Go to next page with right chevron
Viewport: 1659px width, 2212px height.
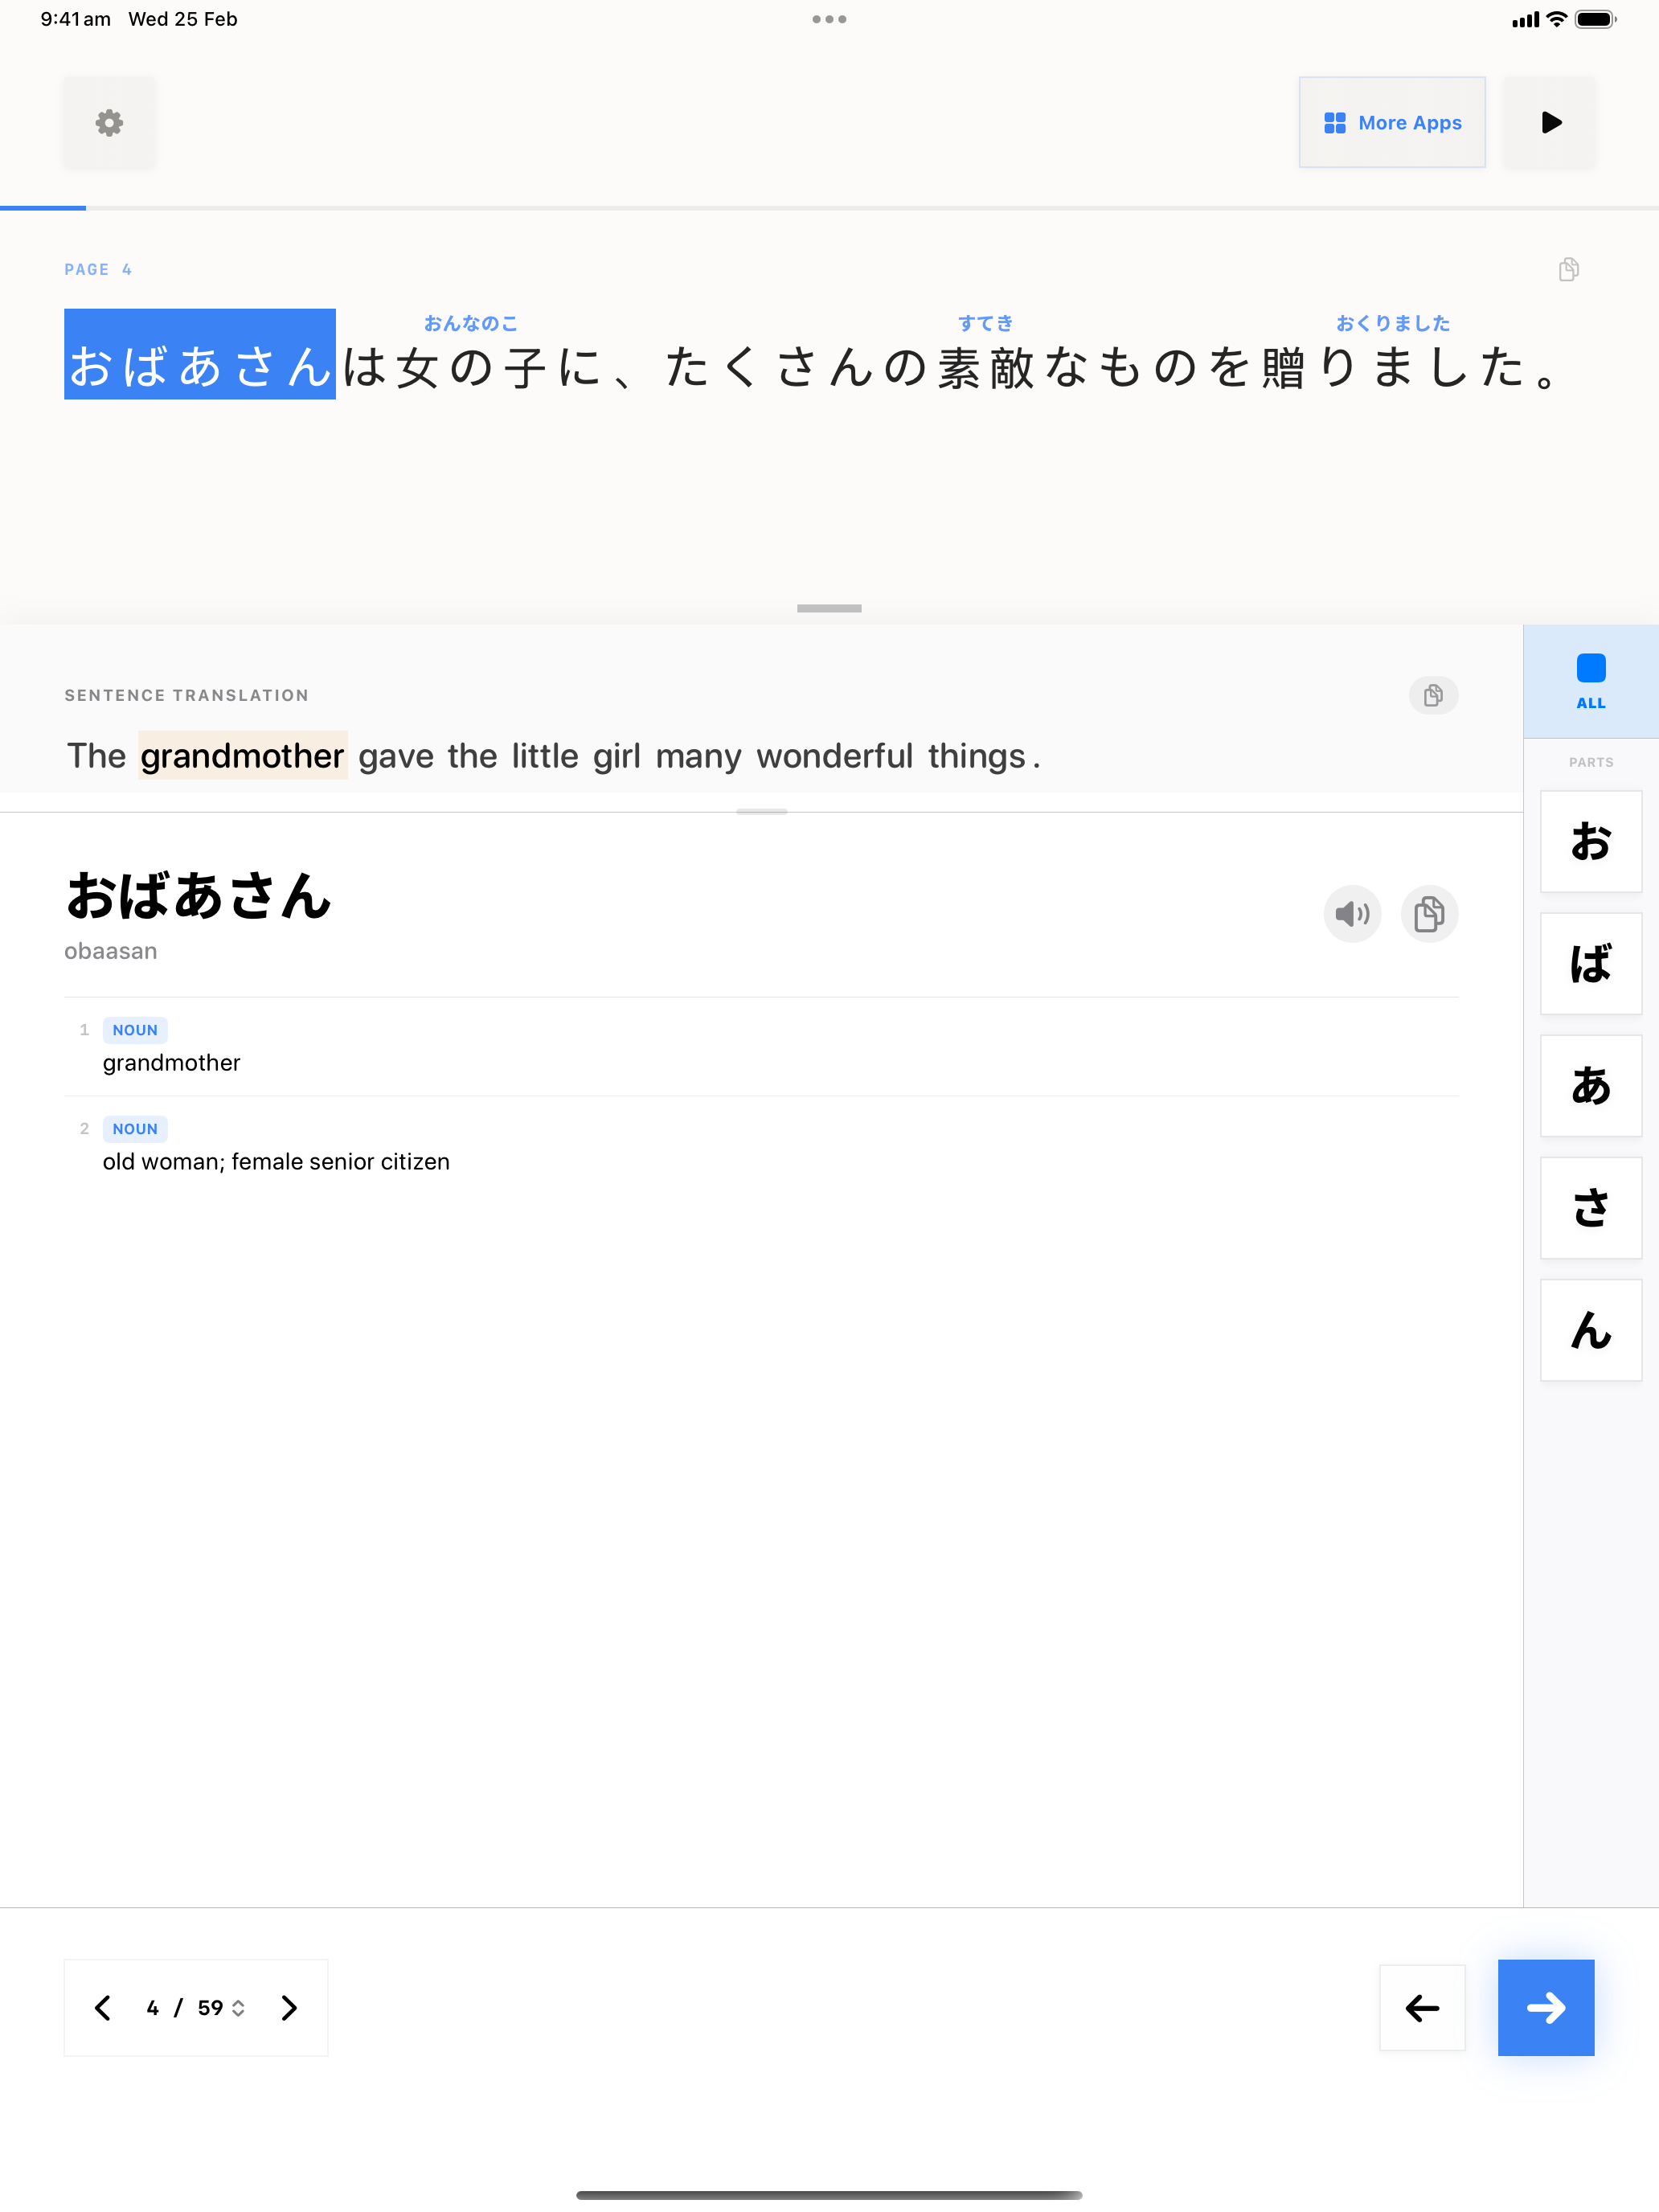[x=289, y=2007]
